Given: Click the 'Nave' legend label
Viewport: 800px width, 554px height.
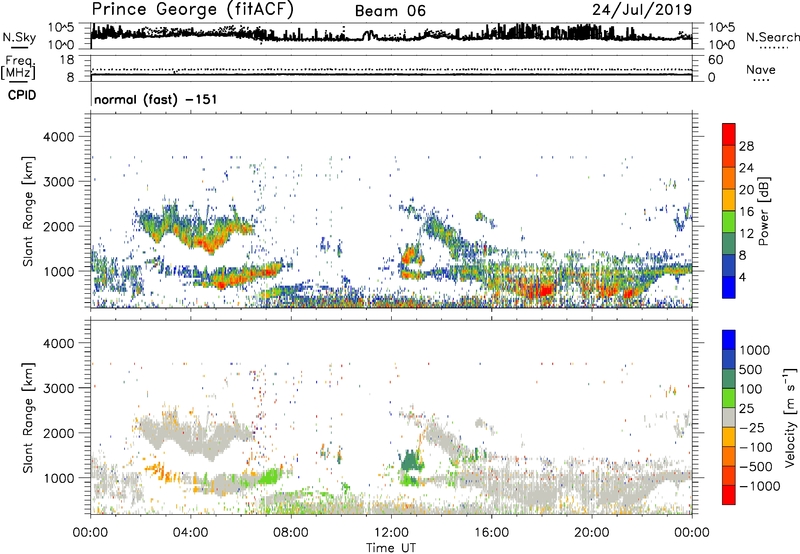Looking at the screenshot, I should [761, 70].
